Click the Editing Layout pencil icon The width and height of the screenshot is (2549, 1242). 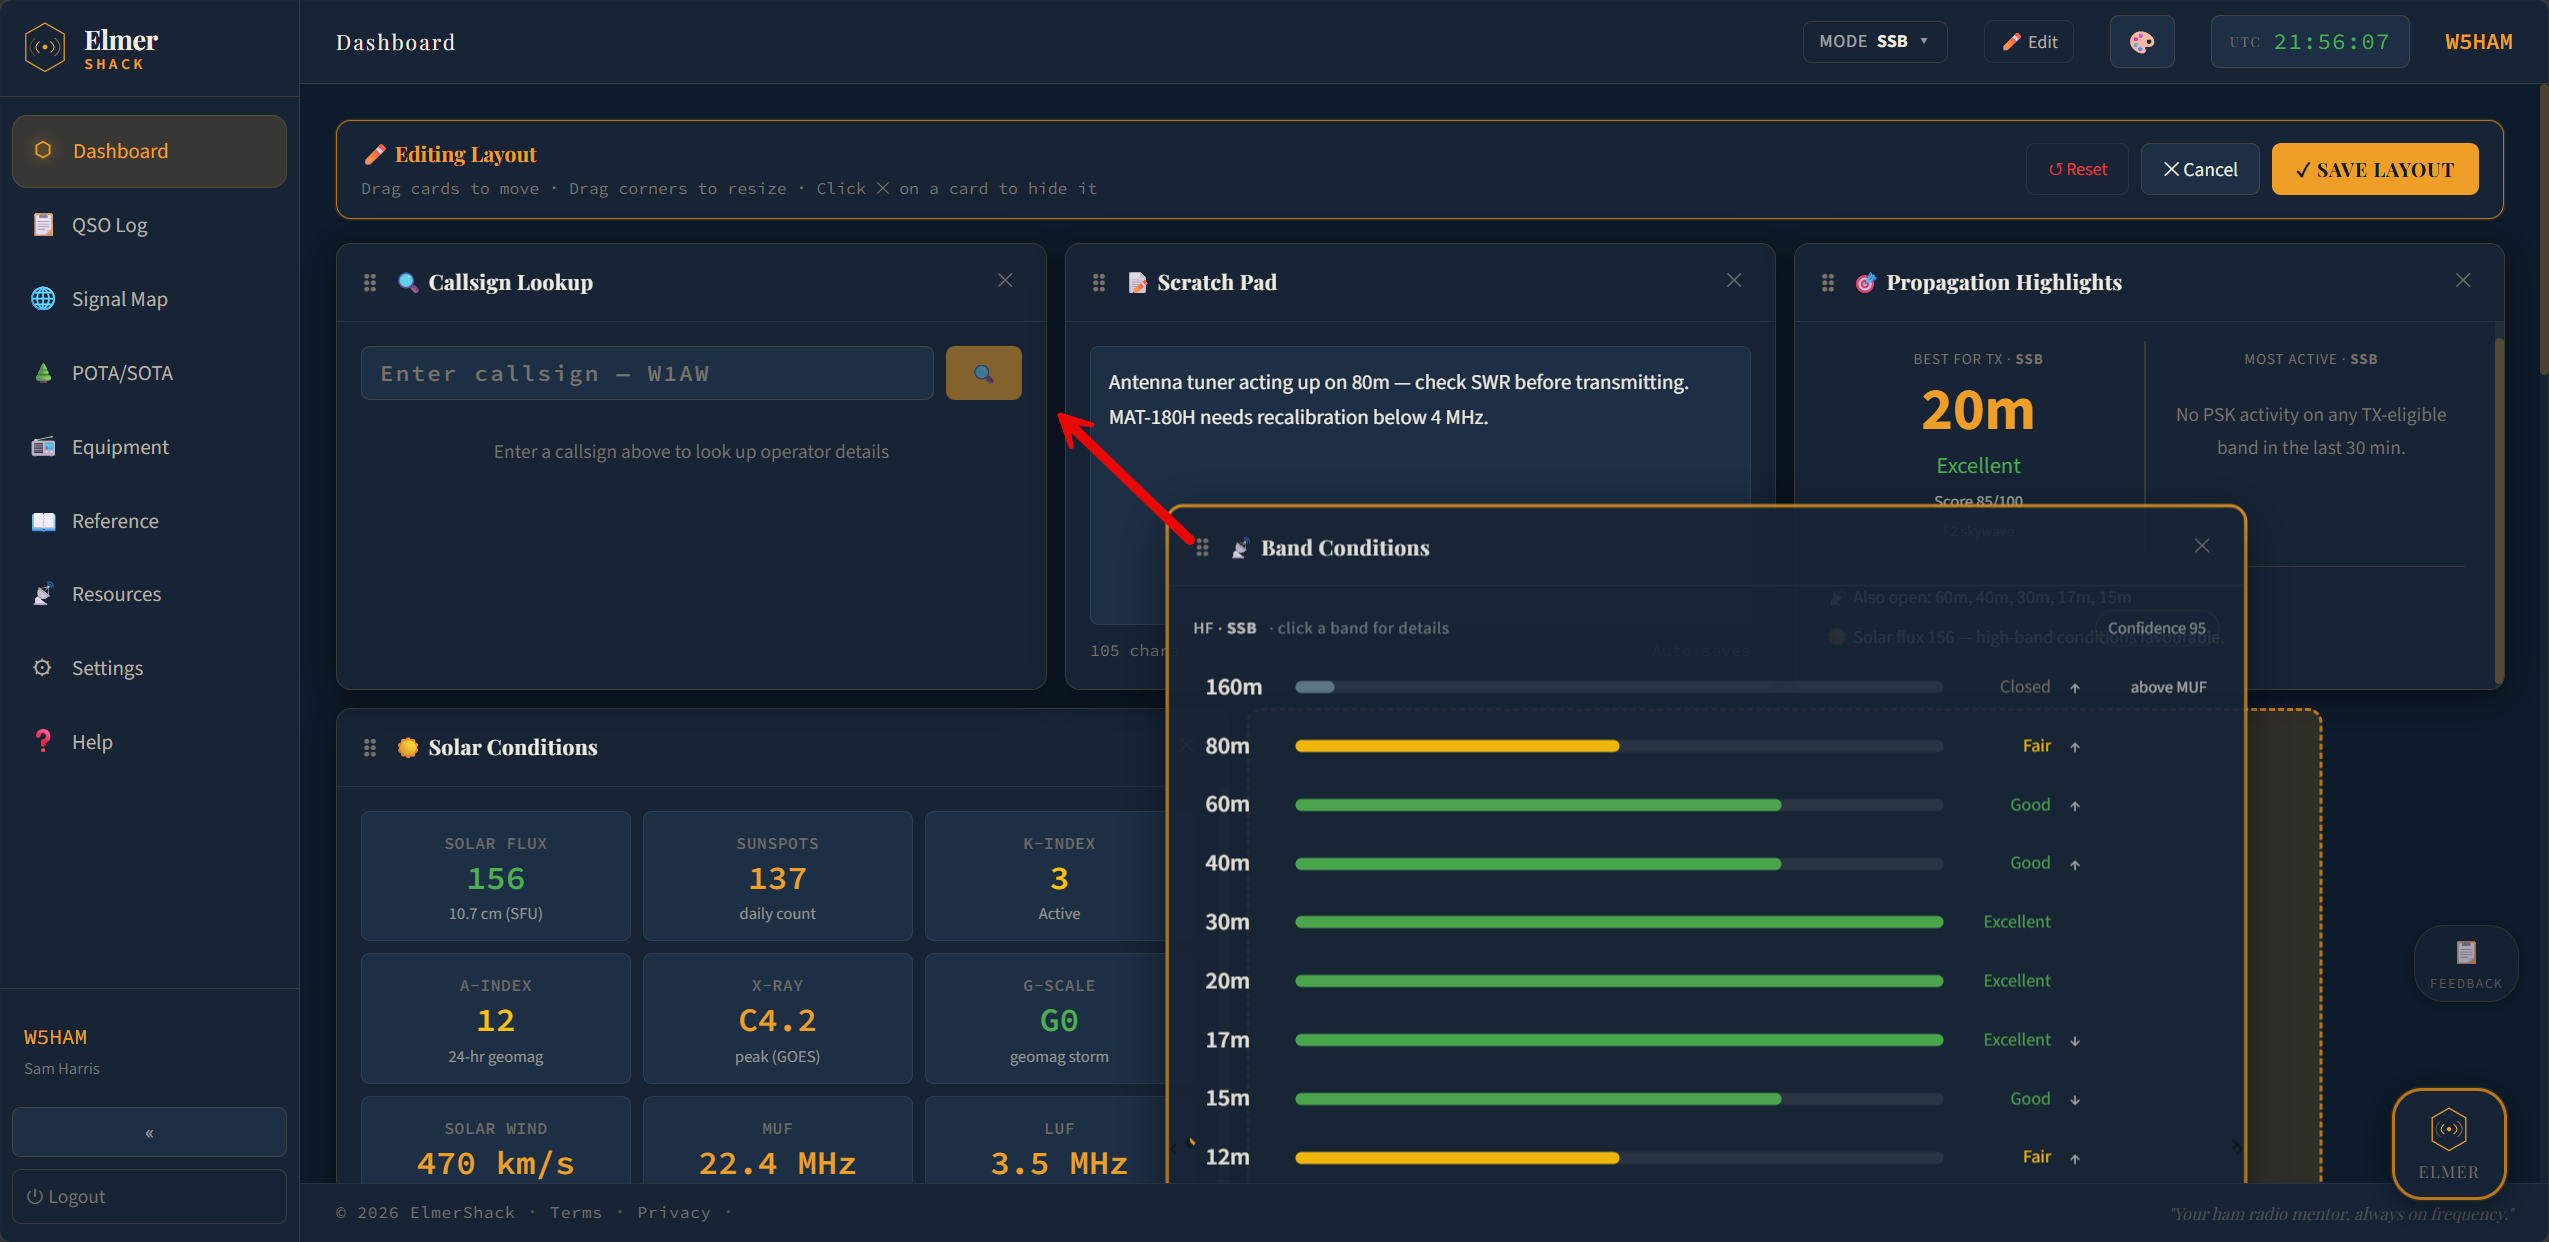click(375, 154)
